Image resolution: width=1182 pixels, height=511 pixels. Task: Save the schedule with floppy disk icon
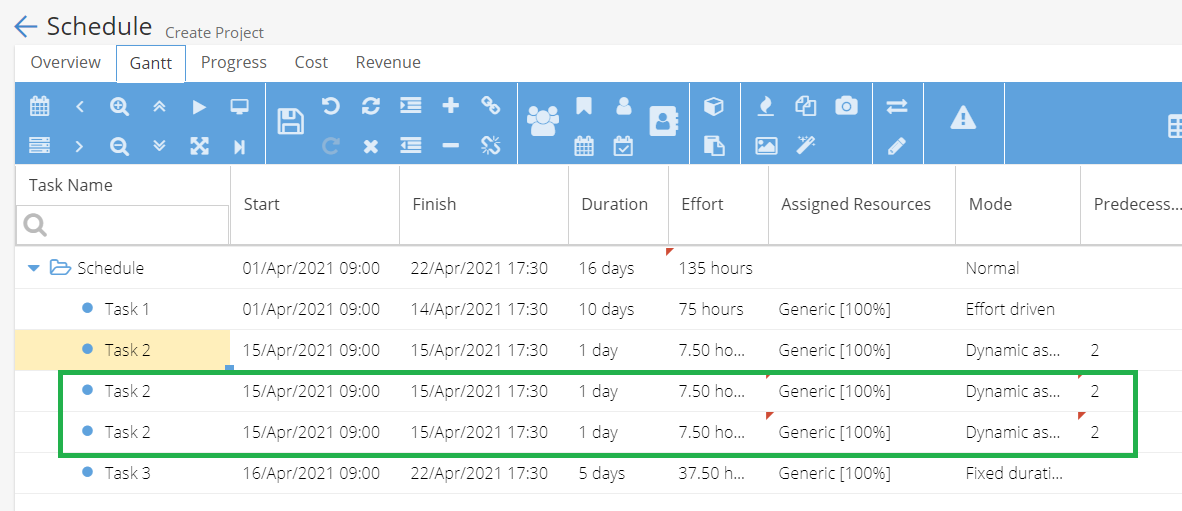click(x=291, y=121)
